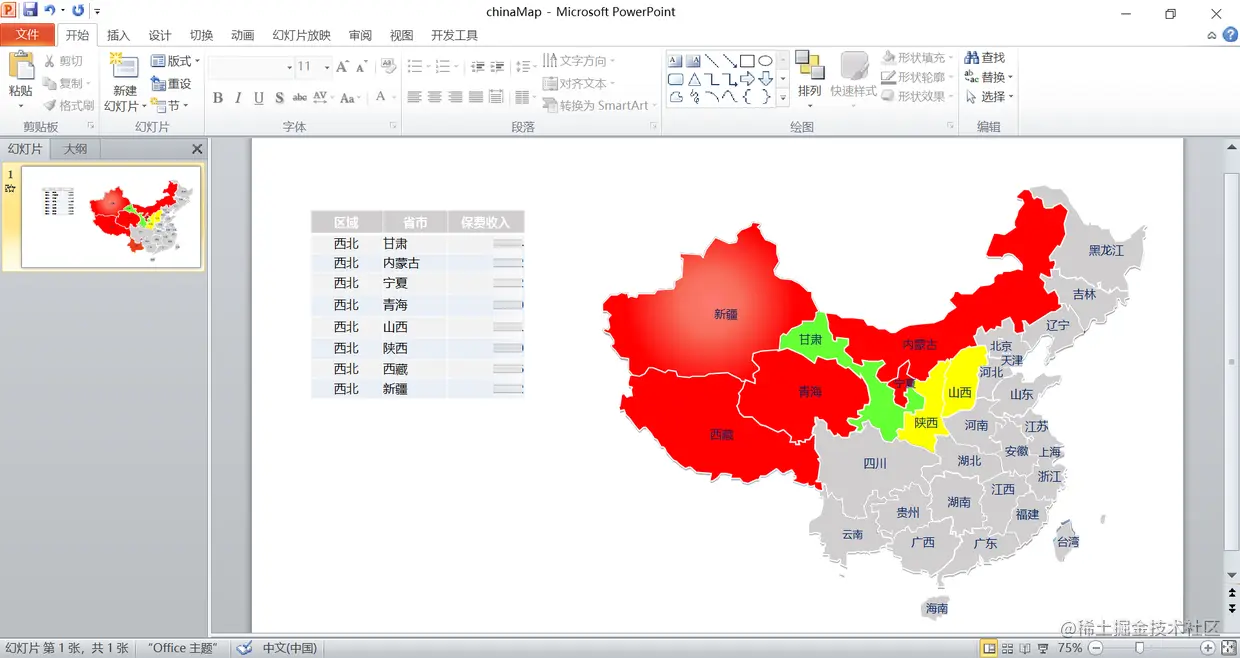Click the zoom slider handle
1240x658 pixels.
click(1139, 648)
